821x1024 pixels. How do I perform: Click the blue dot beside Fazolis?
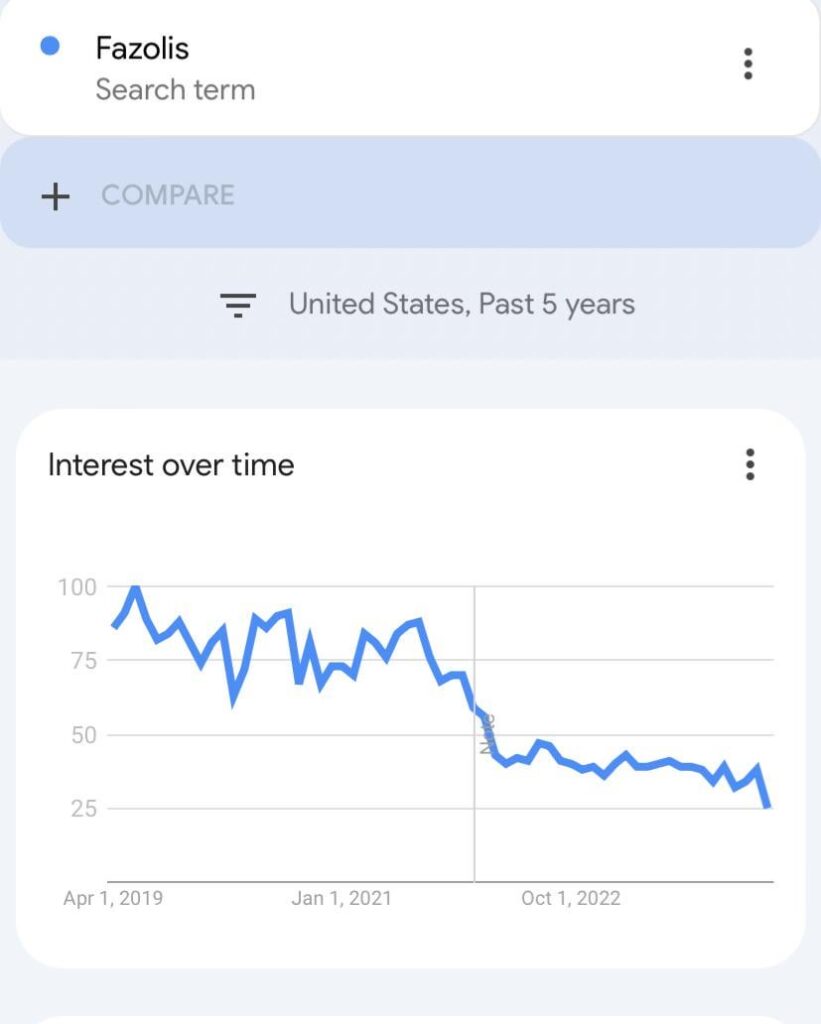[49, 46]
